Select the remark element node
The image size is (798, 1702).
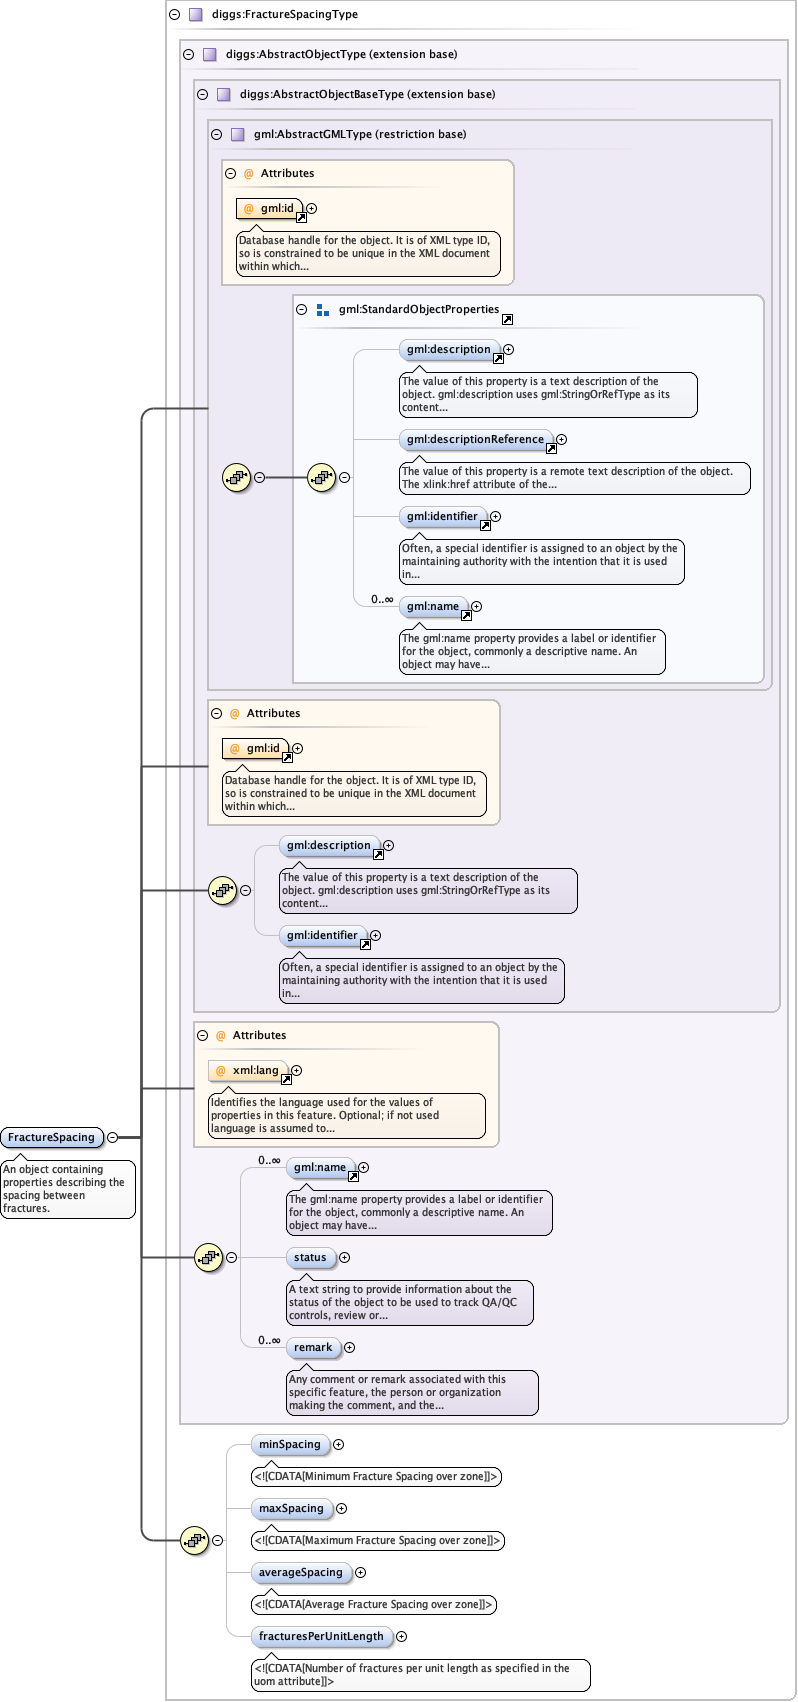coord(313,1347)
